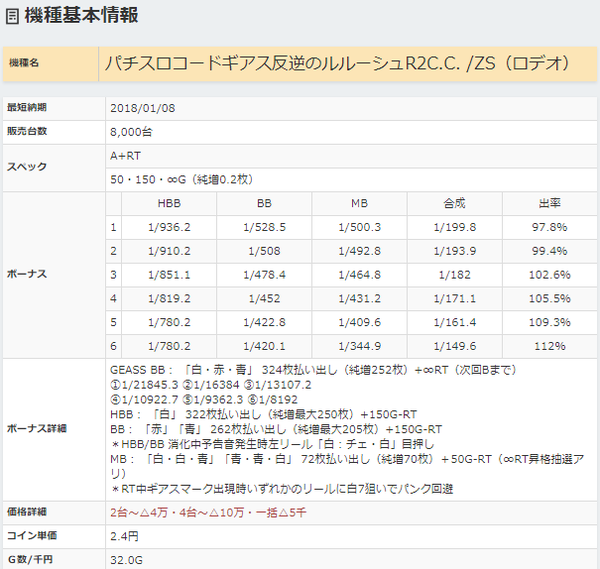Select setting 4 combined value 1/171.1
The width and height of the screenshot is (600, 569).
[455, 298]
